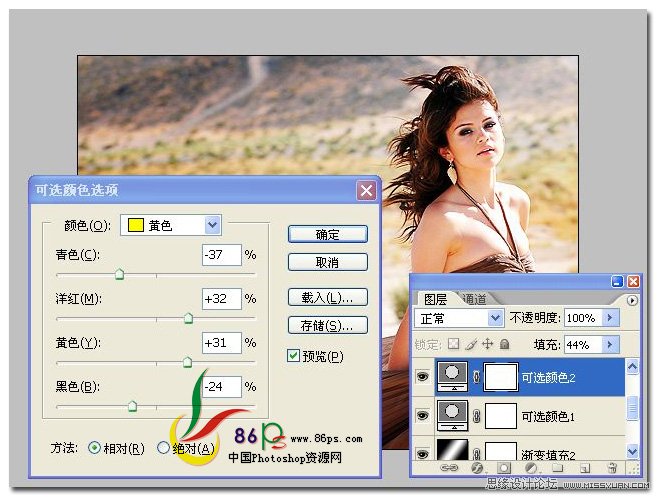This screenshot has width=660, height=500.
Task: Click the new adjustment layer icon
Action: pyautogui.click(x=531, y=468)
